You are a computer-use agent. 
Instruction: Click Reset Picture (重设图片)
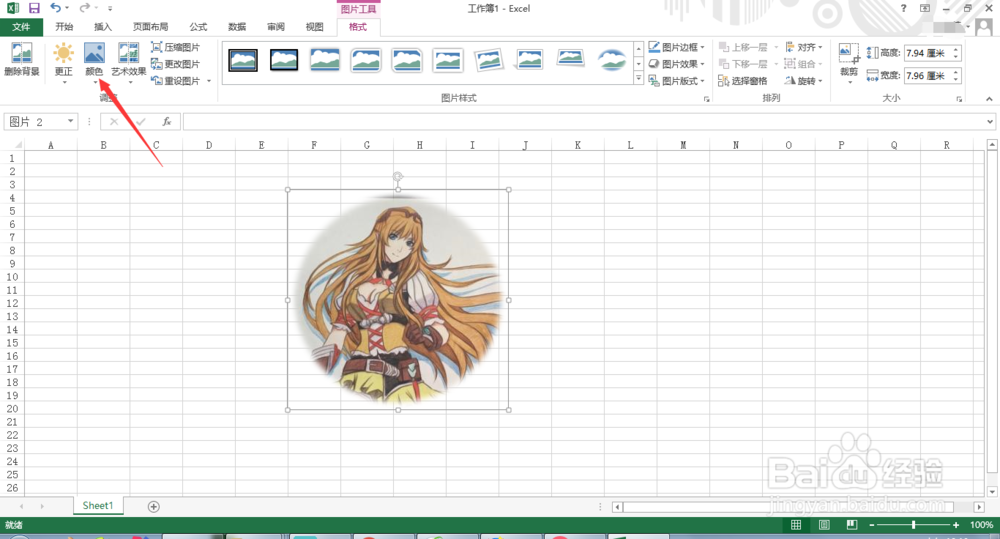point(175,80)
